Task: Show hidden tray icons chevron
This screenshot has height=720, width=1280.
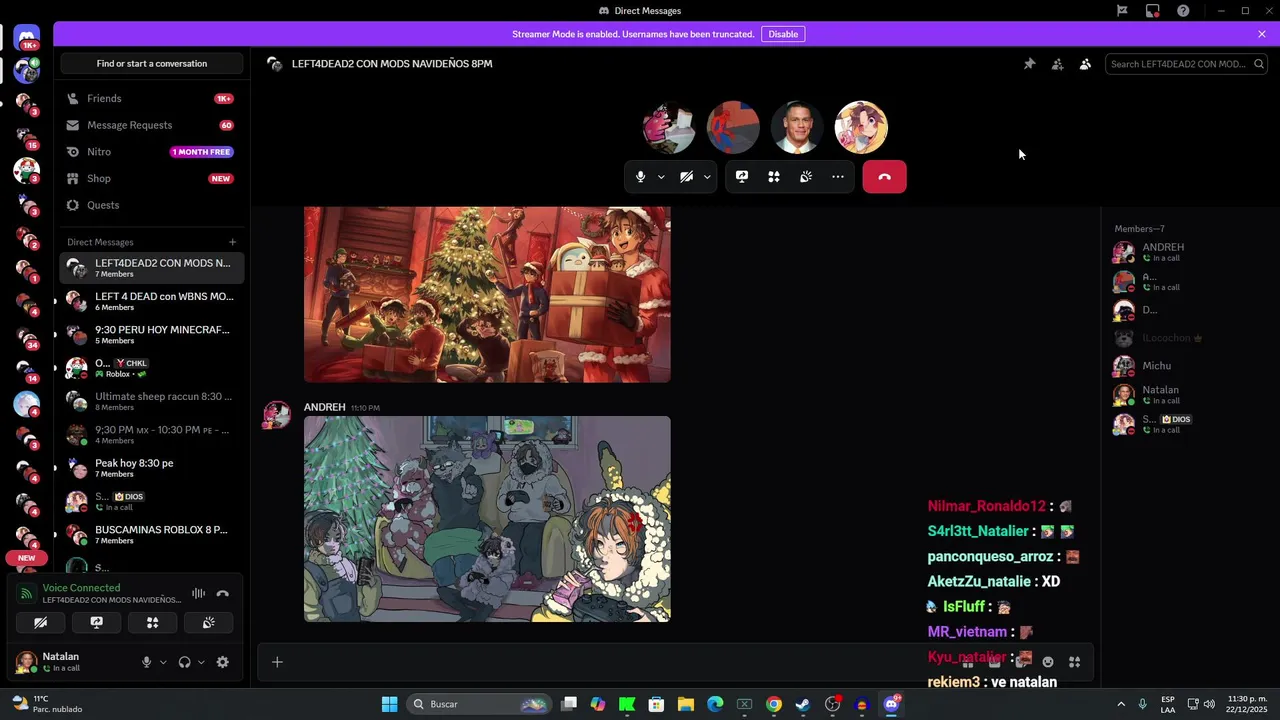Action: pyautogui.click(x=1120, y=704)
